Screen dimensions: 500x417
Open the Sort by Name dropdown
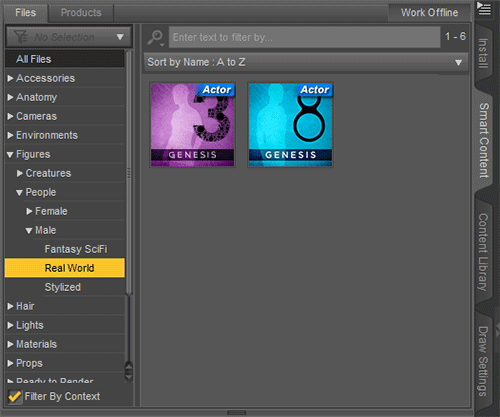tap(306, 62)
